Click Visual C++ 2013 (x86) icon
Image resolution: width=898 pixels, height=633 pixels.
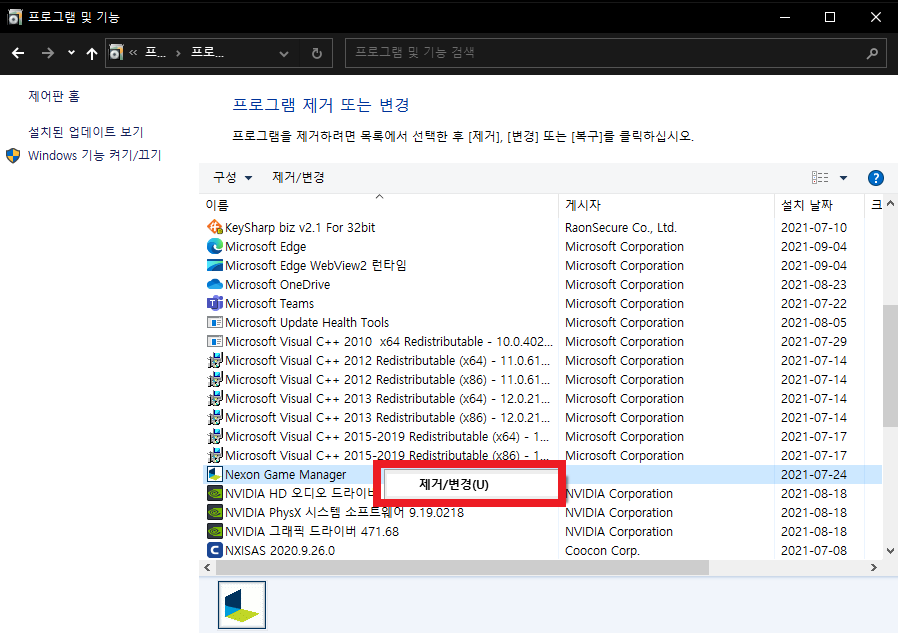click(x=215, y=417)
